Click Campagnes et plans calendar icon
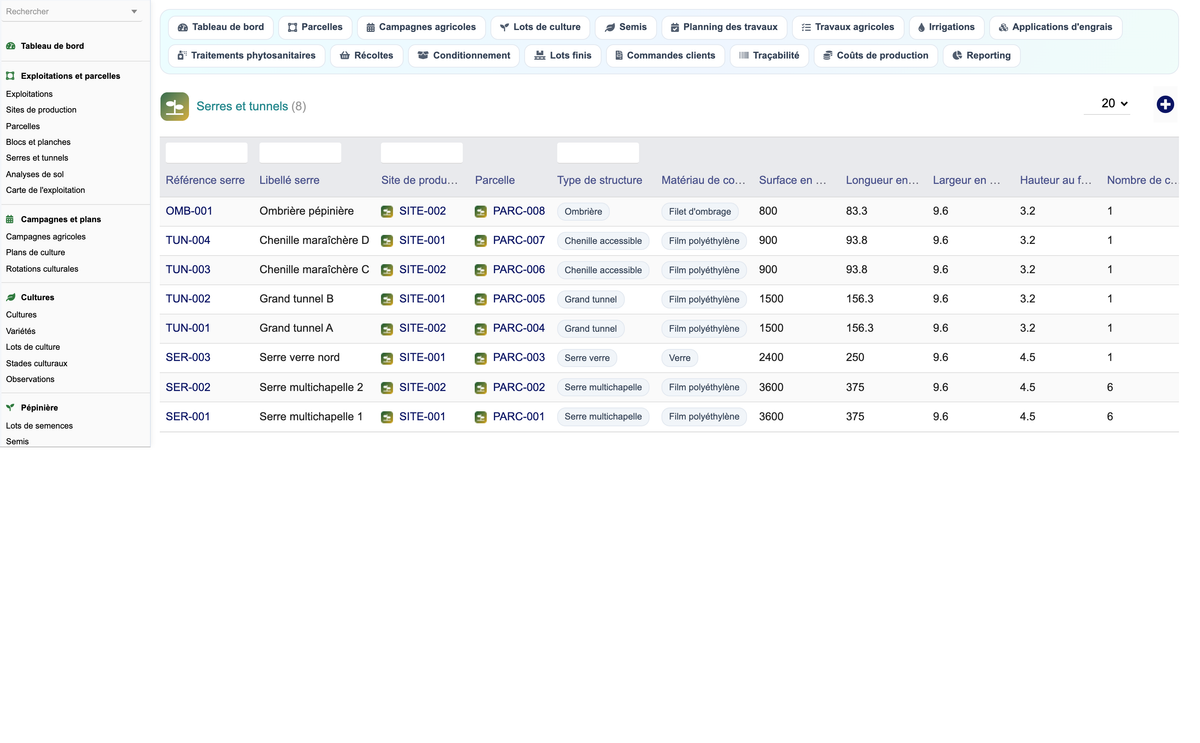This screenshot has height=743, width=1200. (11, 219)
